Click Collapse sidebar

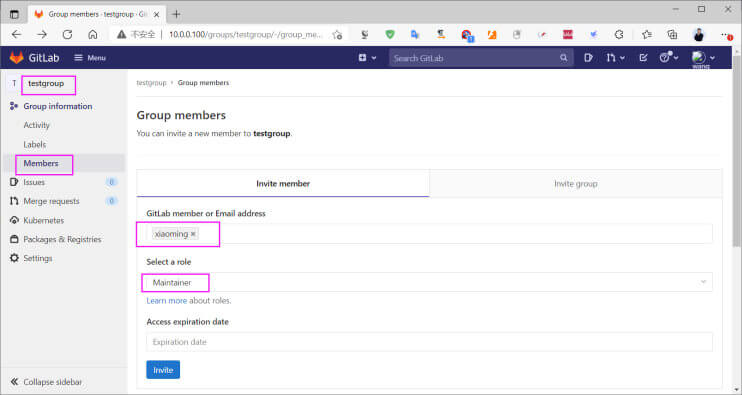(46, 382)
